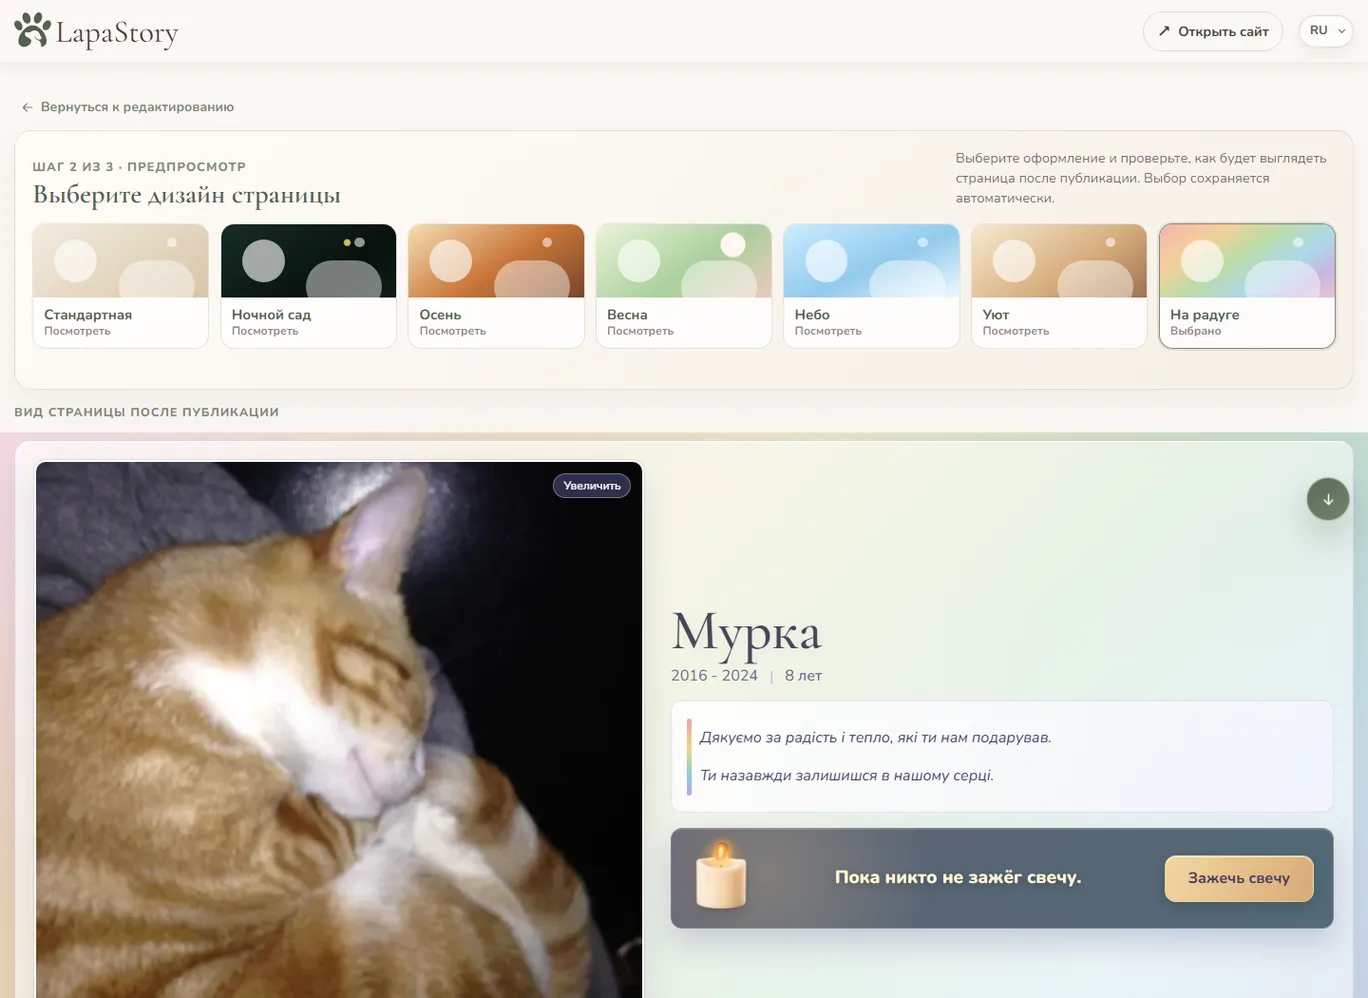Click the label Вид страницы после публикации
This screenshot has height=998, width=1368.
(x=147, y=412)
